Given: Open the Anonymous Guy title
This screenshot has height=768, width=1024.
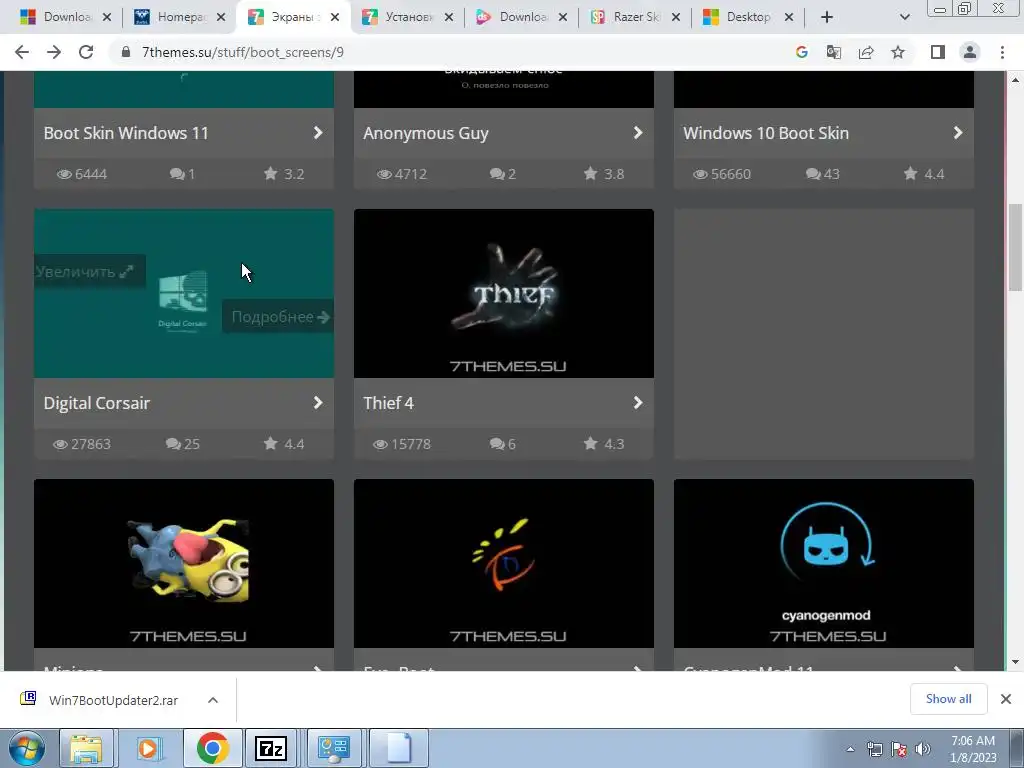Looking at the screenshot, I should coord(426,133).
